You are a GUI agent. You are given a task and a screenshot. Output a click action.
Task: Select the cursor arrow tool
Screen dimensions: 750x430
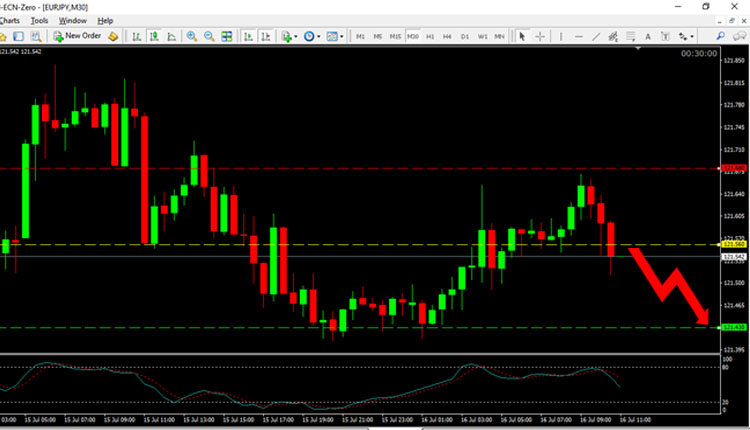click(x=522, y=36)
